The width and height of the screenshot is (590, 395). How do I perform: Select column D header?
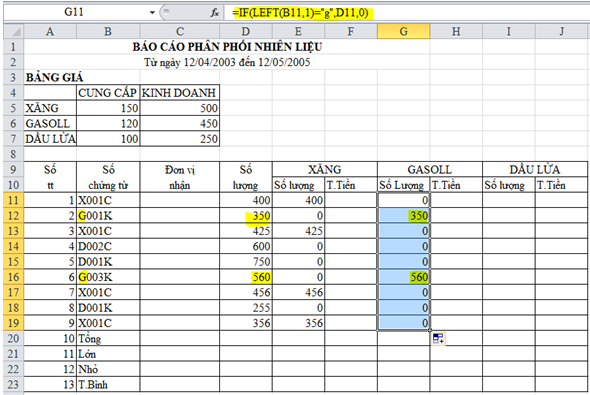pyautogui.click(x=246, y=31)
